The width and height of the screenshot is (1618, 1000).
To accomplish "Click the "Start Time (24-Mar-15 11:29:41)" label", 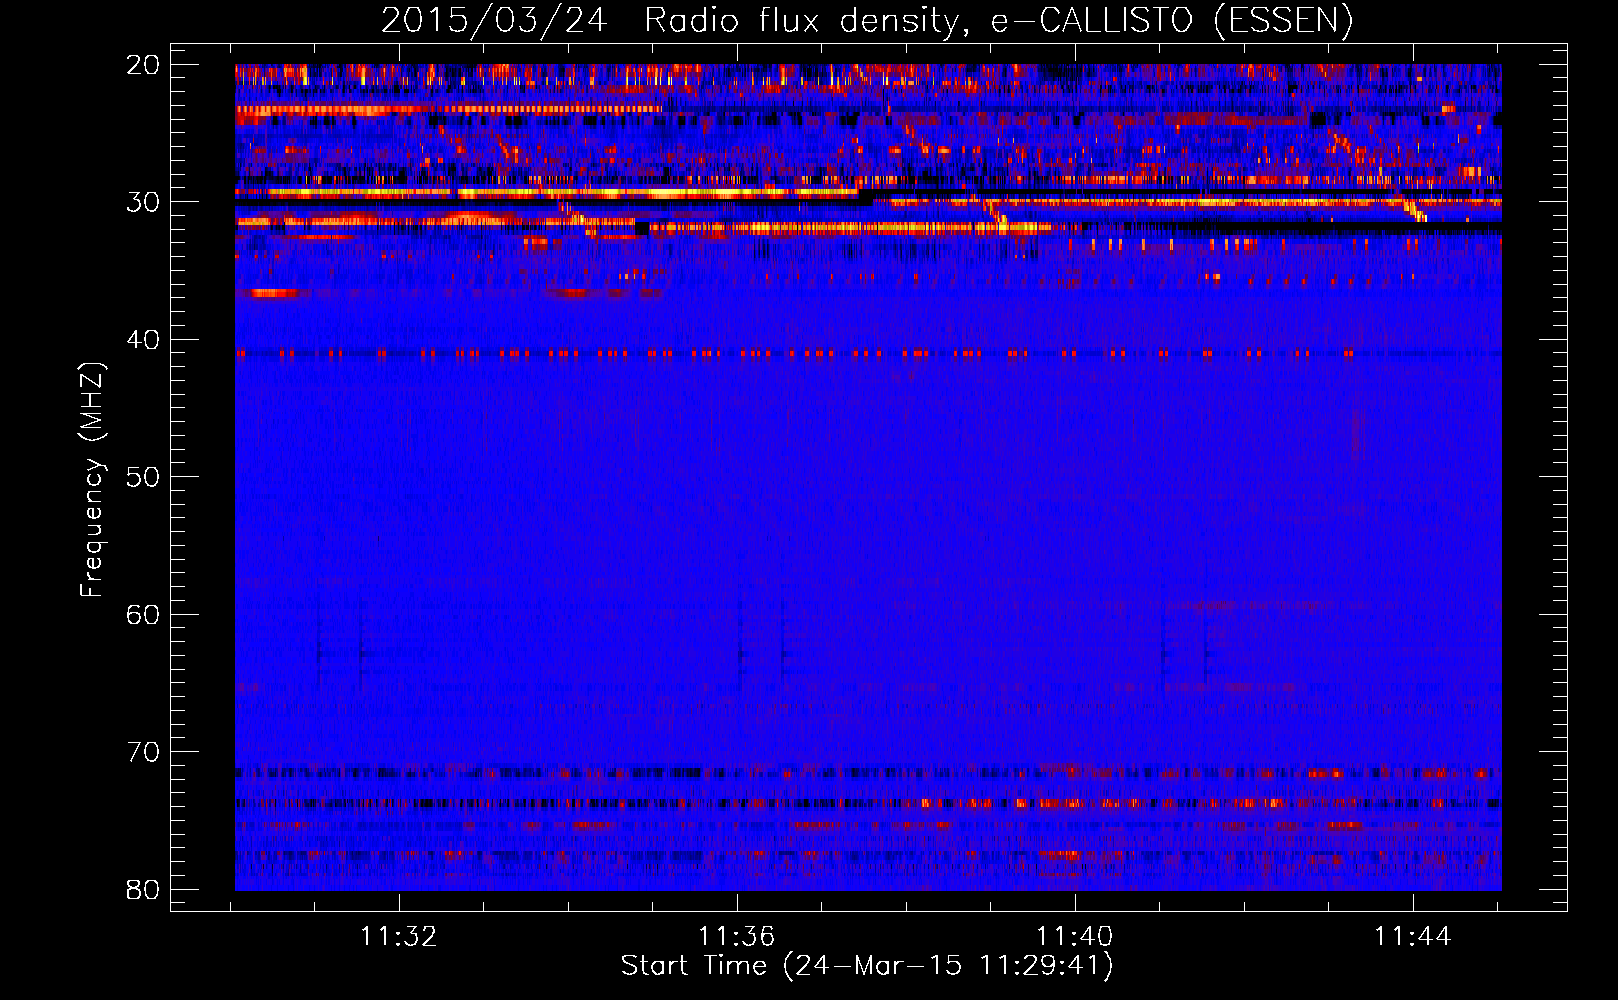I will [x=867, y=966].
